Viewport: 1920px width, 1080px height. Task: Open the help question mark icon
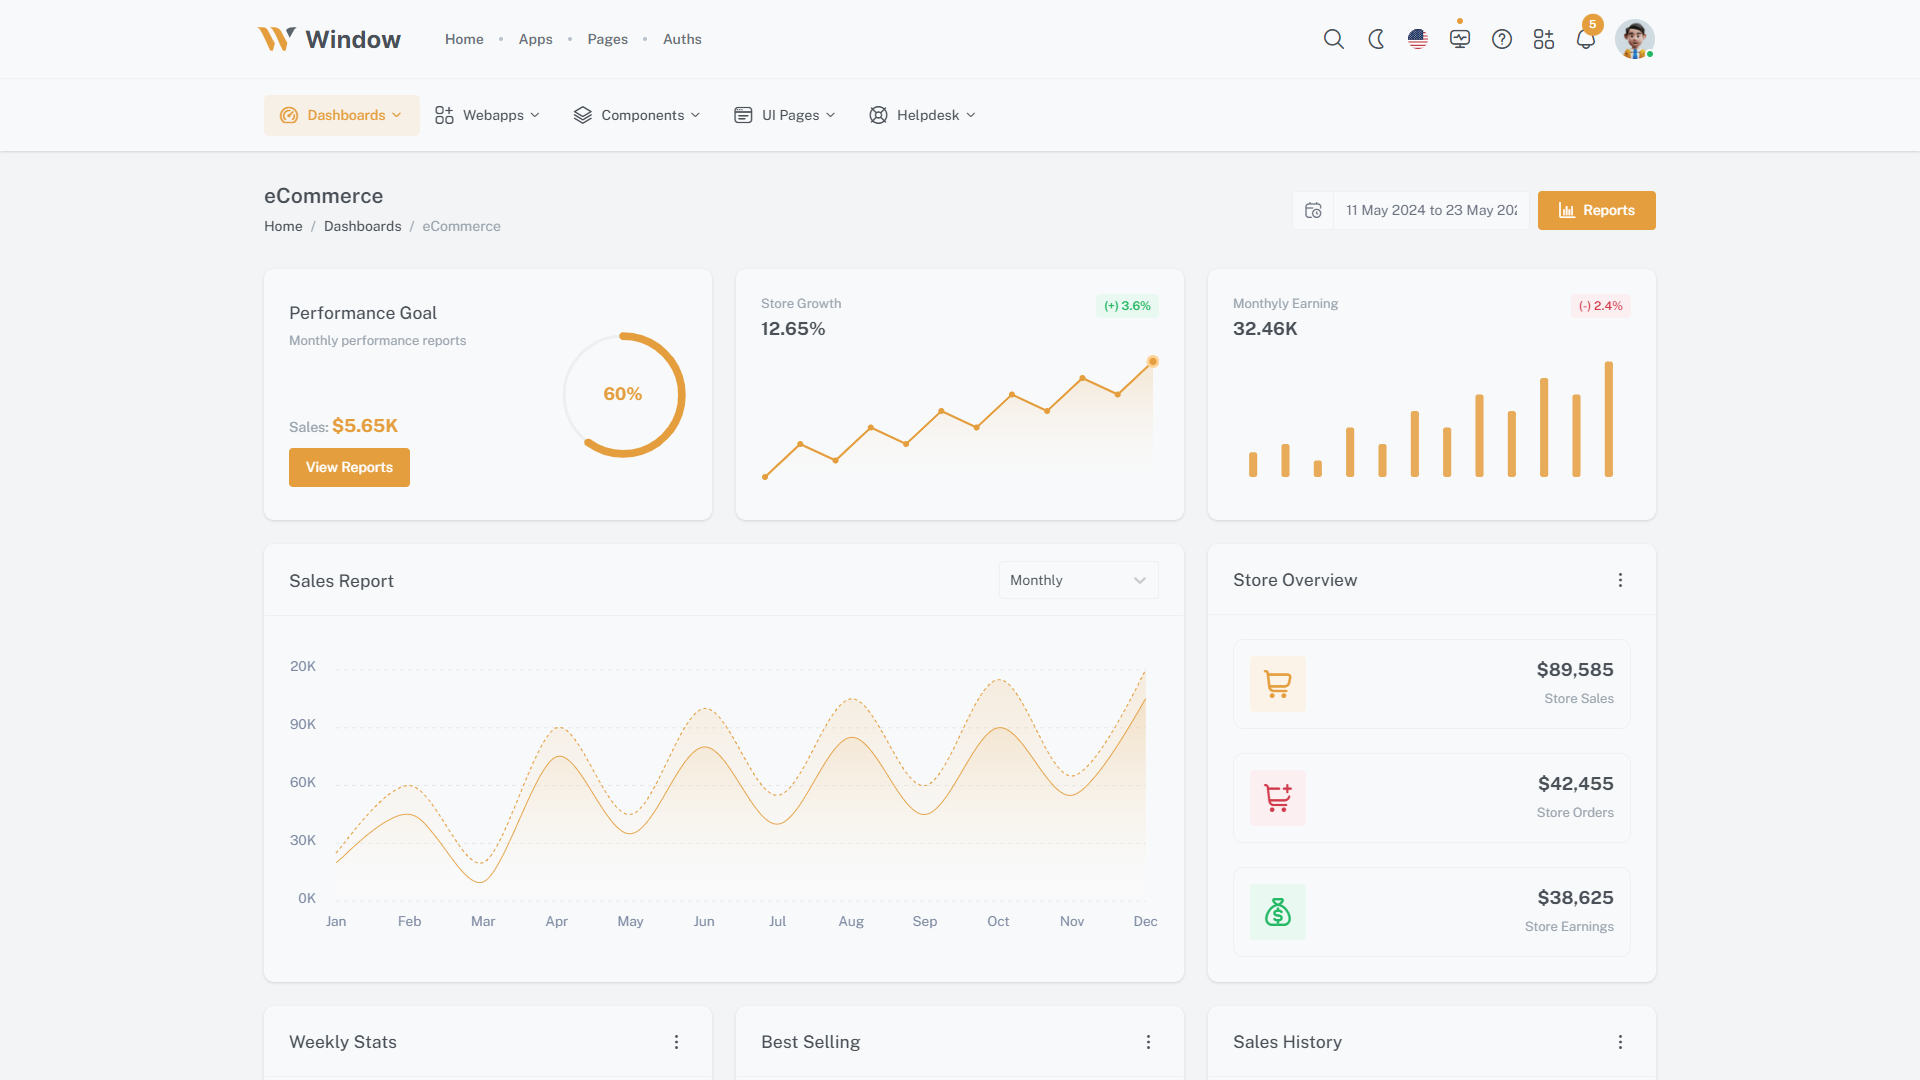click(x=1501, y=39)
